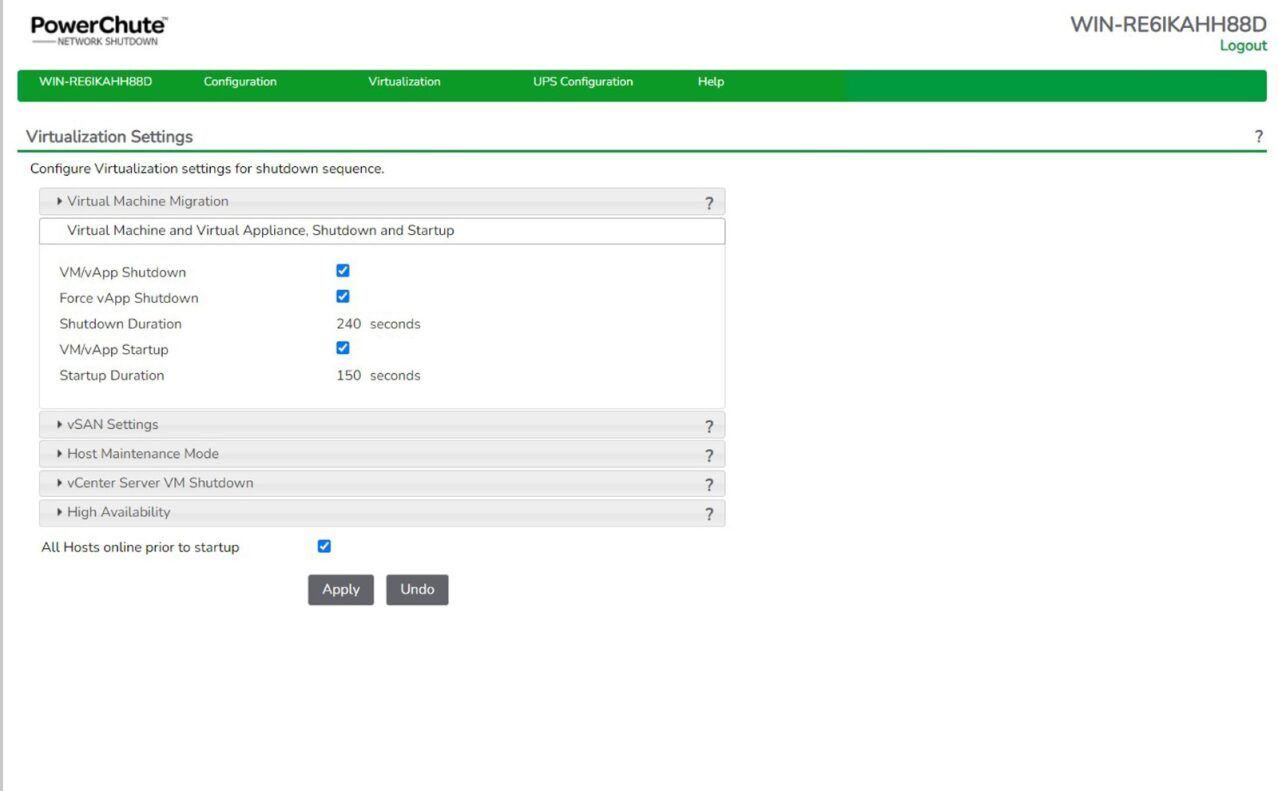Open the Configuration menu
Image resolution: width=1278 pixels, height=791 pixels.
pos(240,82)
